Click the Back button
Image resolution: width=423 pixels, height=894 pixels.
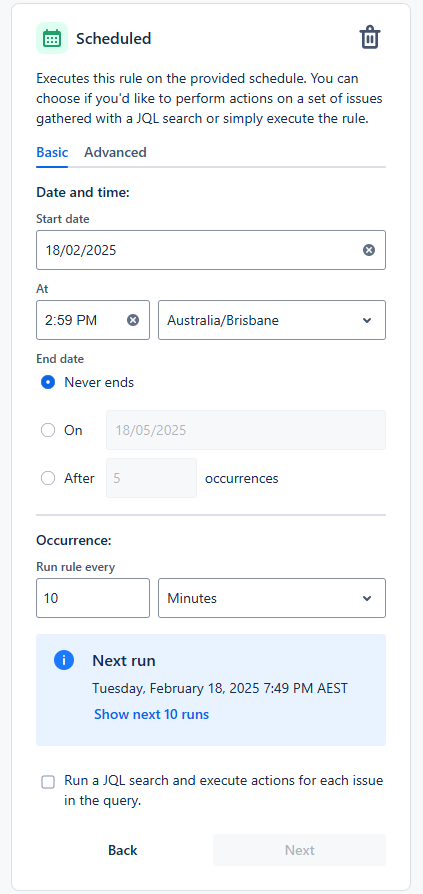coord(123,850)
